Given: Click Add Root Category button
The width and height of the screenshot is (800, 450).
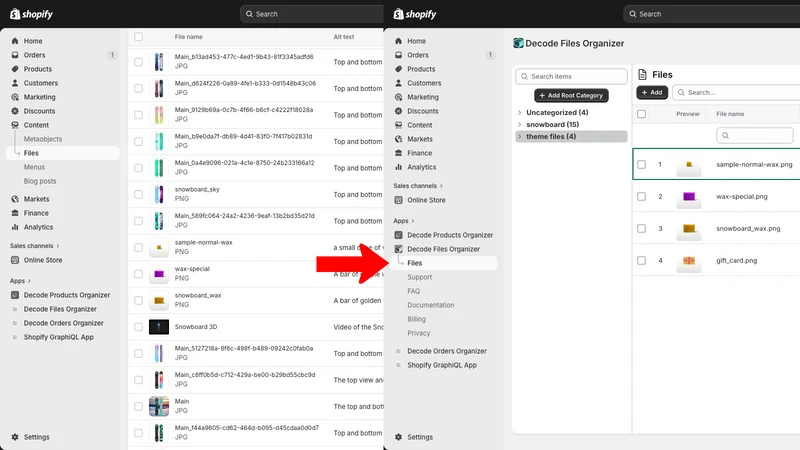Looking at the screenshot, I should pos(571,95).
